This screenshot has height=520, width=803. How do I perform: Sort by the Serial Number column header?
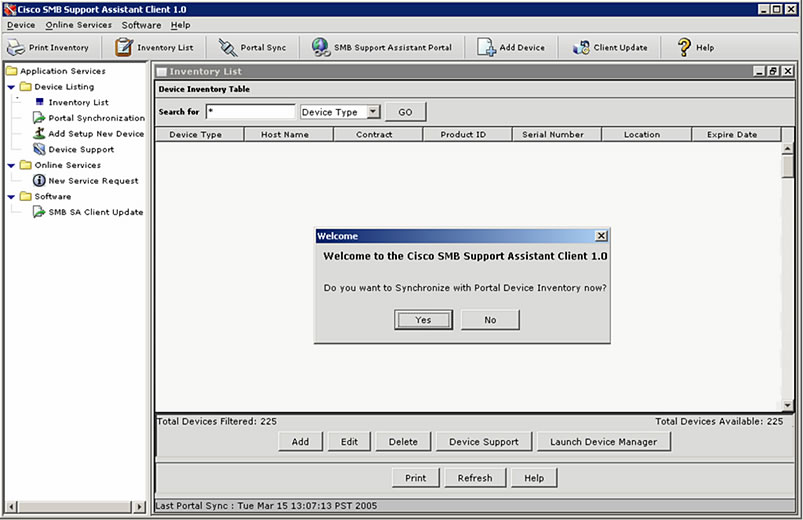click(557, 134)
